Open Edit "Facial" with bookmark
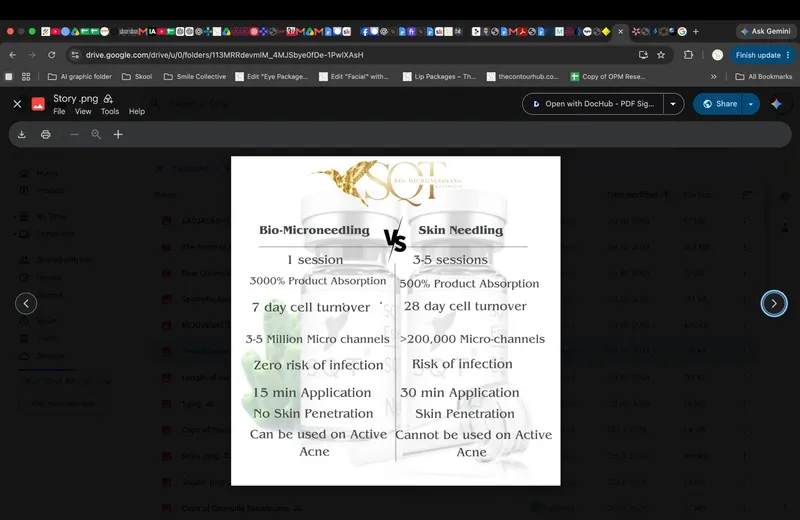The height and width of the screenshot is (520, 800). [354, 77]
